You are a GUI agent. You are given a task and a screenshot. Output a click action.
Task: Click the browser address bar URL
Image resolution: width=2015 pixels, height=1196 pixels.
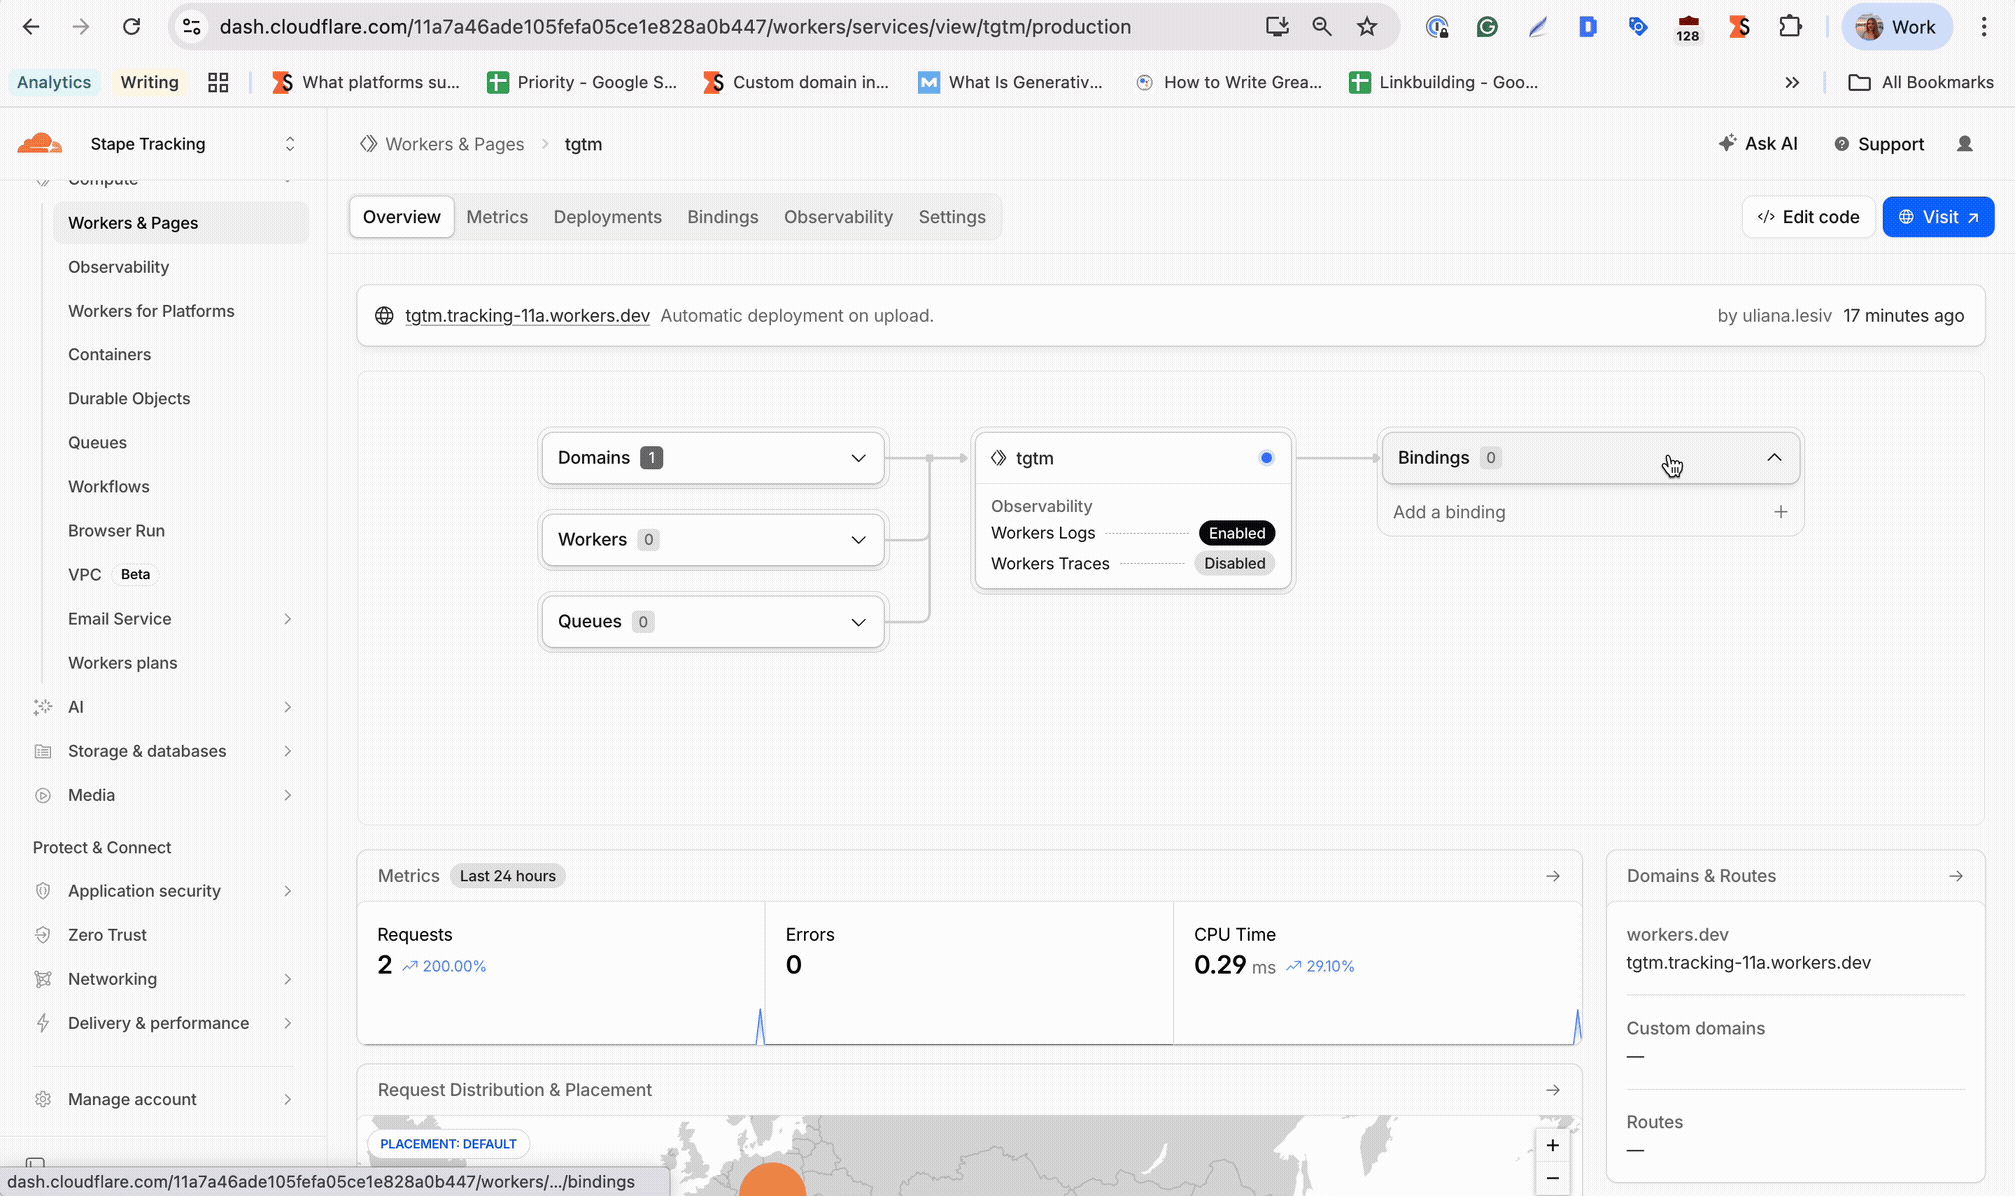(675, 27)
